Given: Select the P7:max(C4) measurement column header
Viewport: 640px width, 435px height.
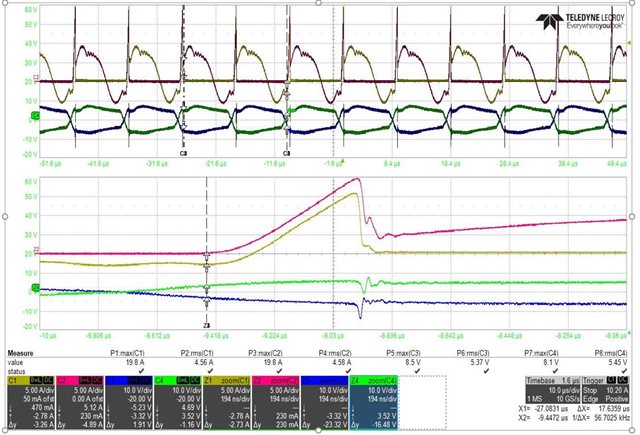Looking at the screenshot, I should pyautogui.click(x=541, y=353).
